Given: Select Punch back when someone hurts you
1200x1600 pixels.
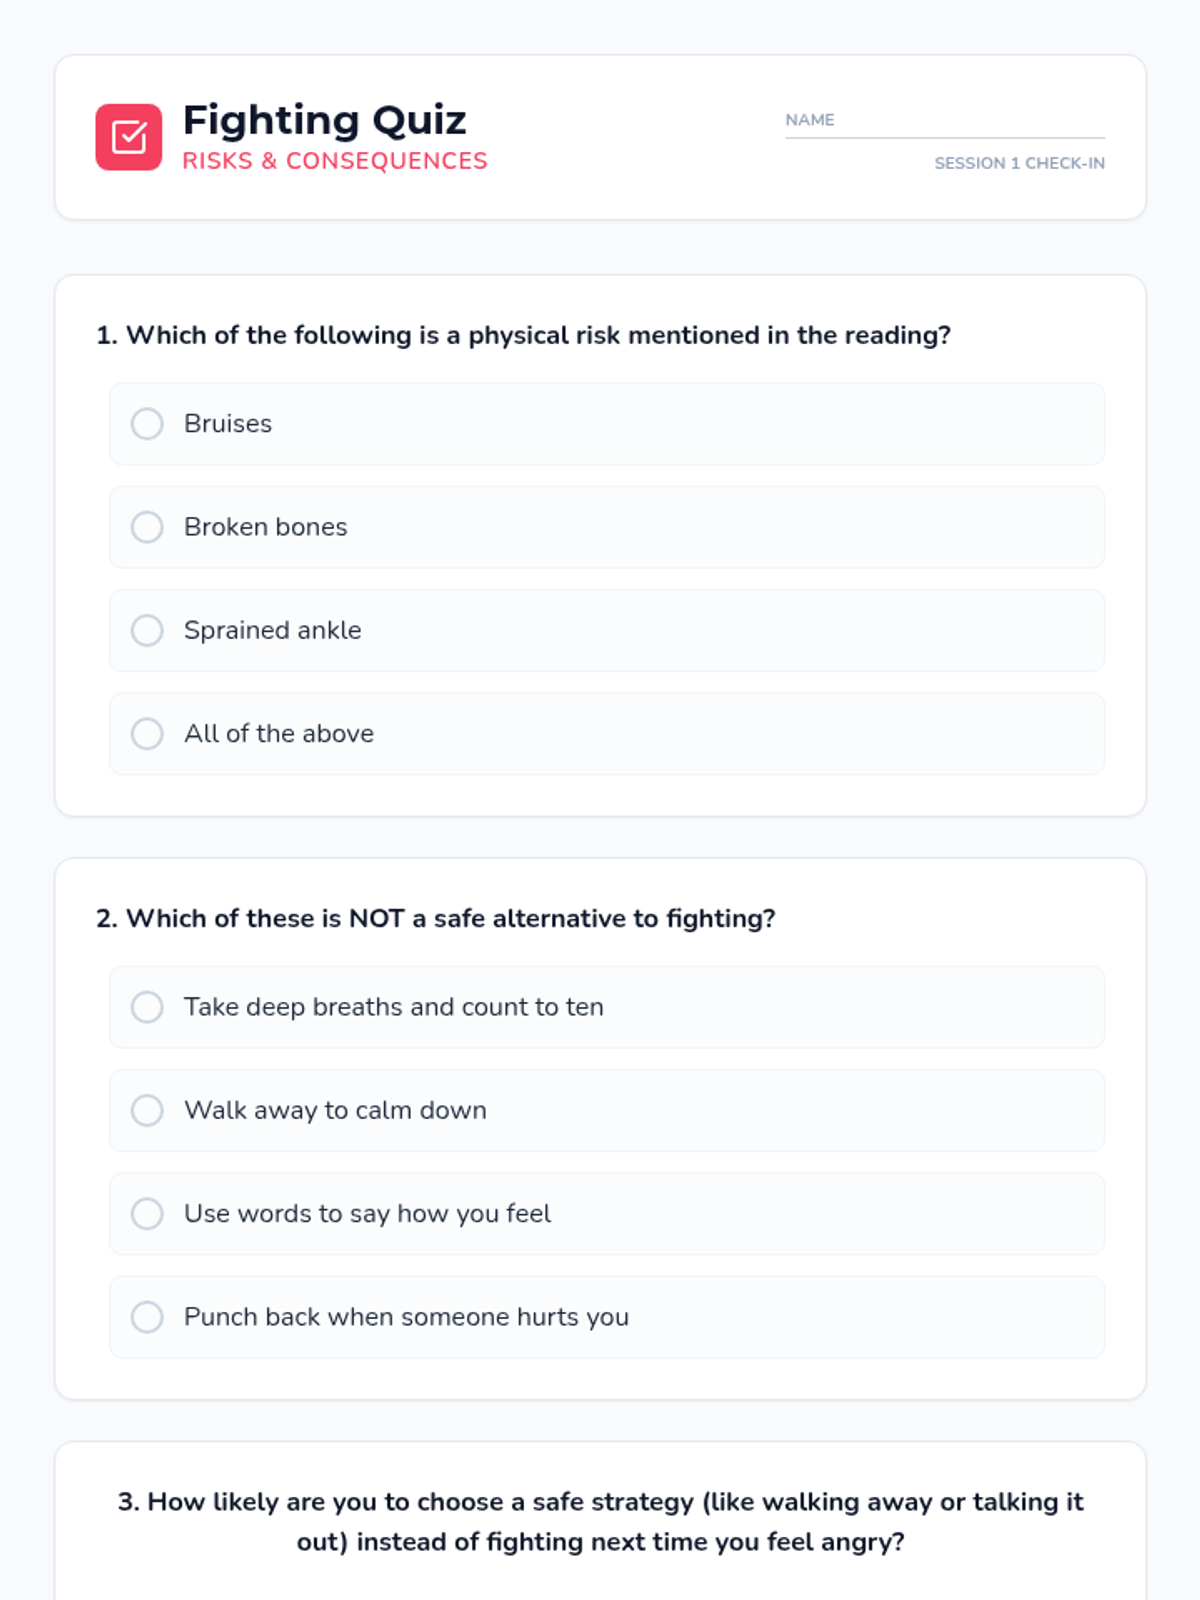Looking at the screenshot, I should tap(147, 1317).
